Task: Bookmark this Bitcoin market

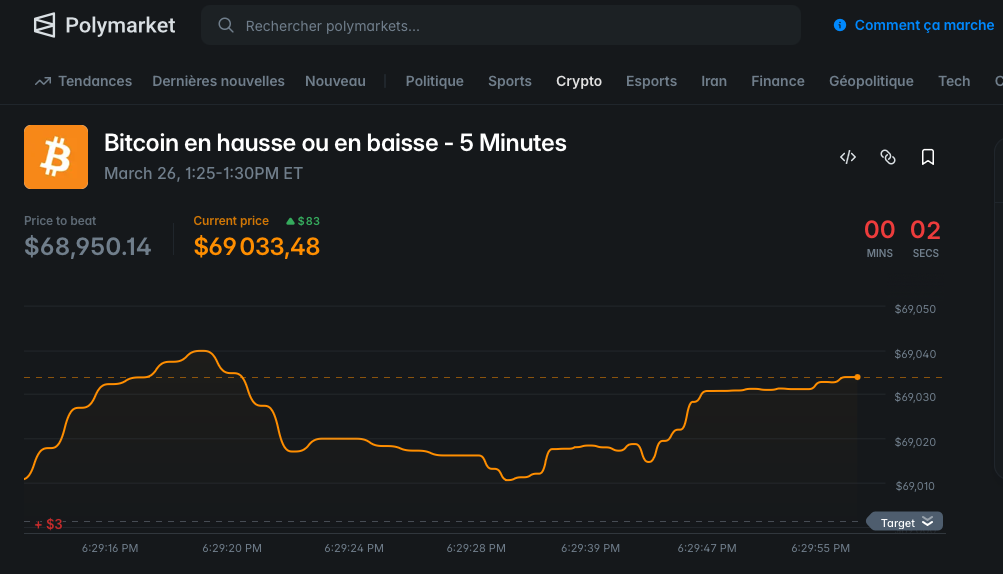Action: coord(928,157)
